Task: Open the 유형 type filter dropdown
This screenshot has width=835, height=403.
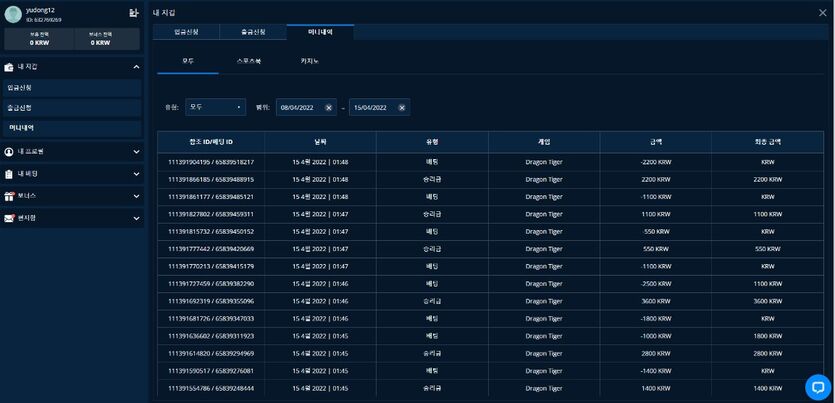Action: pos(216,108)
